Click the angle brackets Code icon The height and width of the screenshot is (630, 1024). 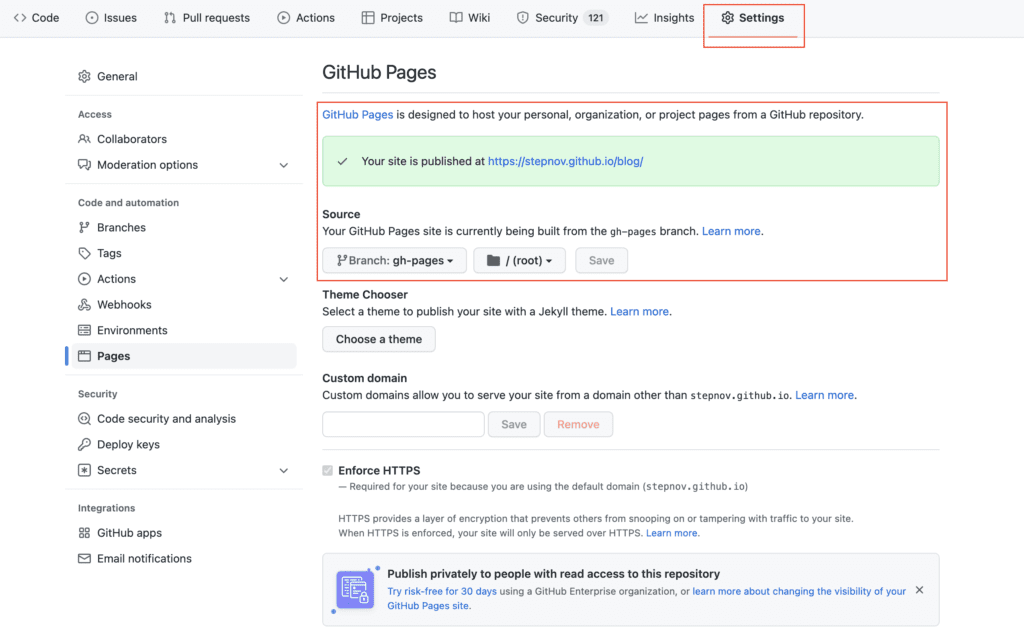20,18
